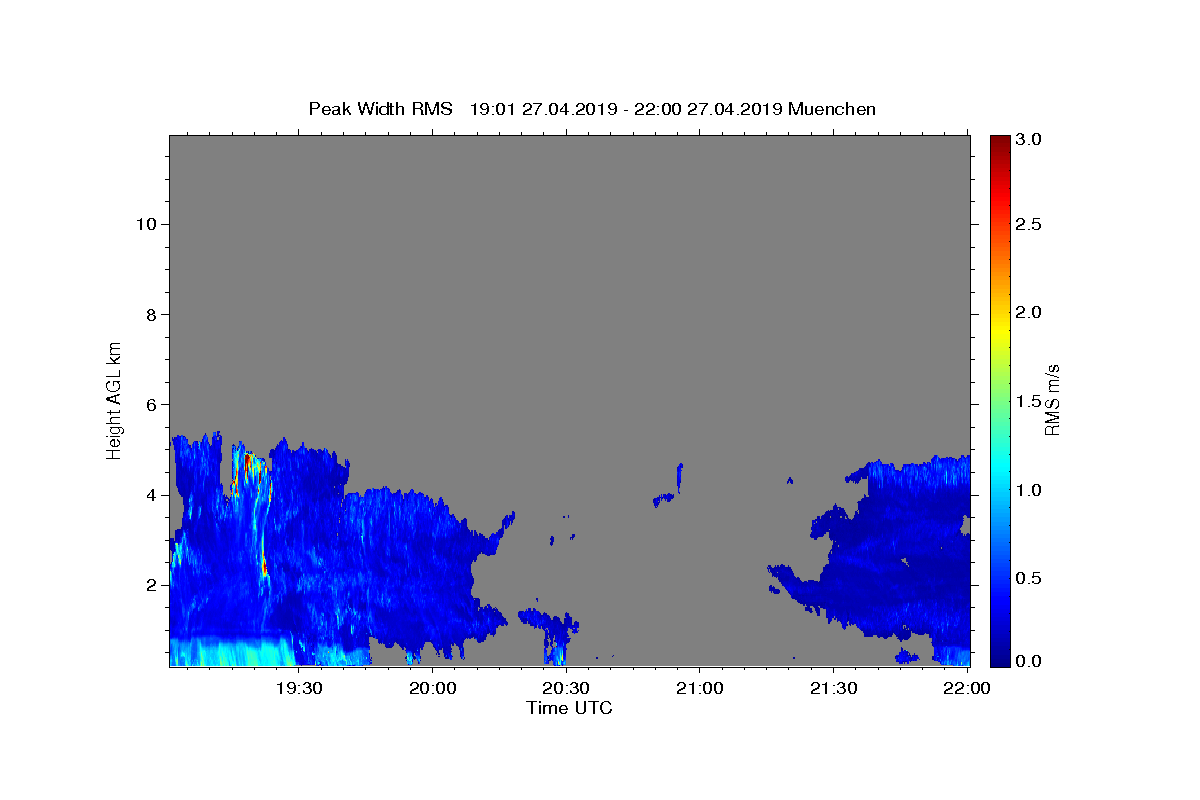This screenshot has height=800, width=1200.
Task: Click the height tick label 2
Action: [x=149, y=585]
